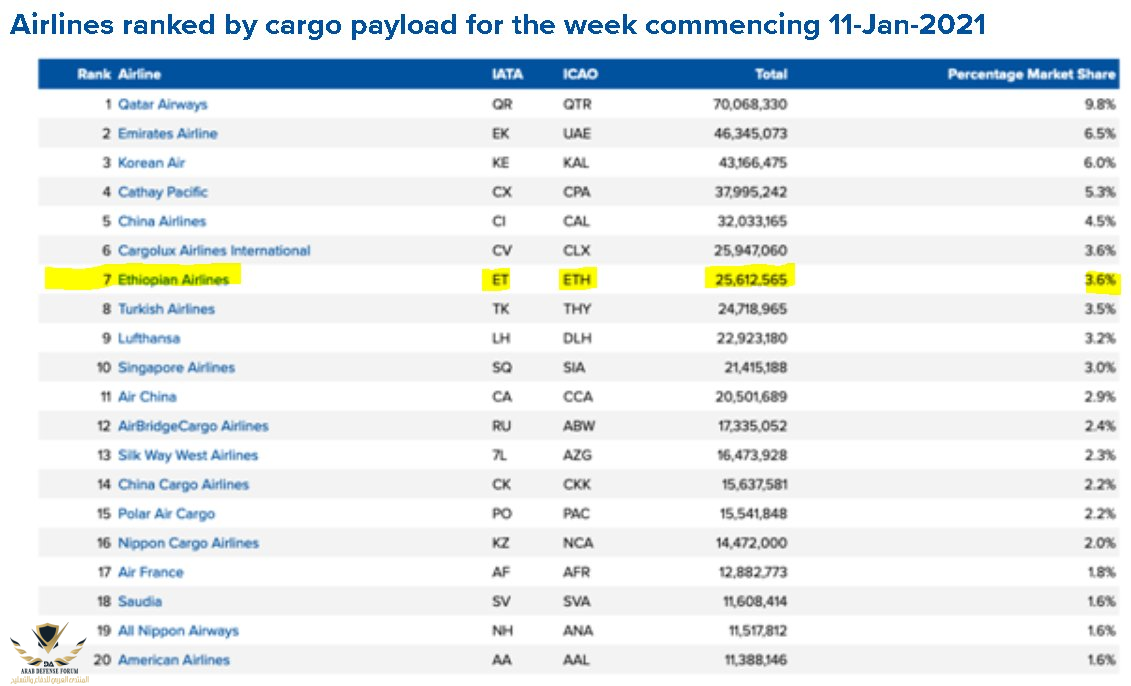Open the China Airlines link
The height and width of the screenshot is (686, 1131).
point(161,221)
